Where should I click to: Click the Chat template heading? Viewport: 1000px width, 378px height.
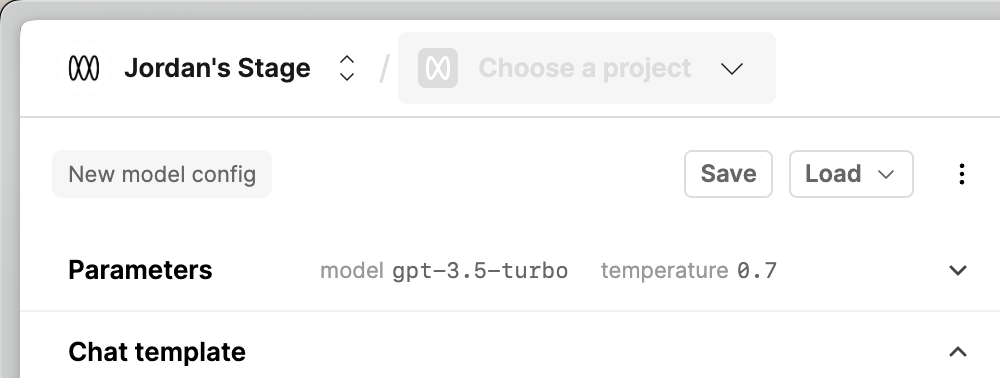(x=157, y=352)
